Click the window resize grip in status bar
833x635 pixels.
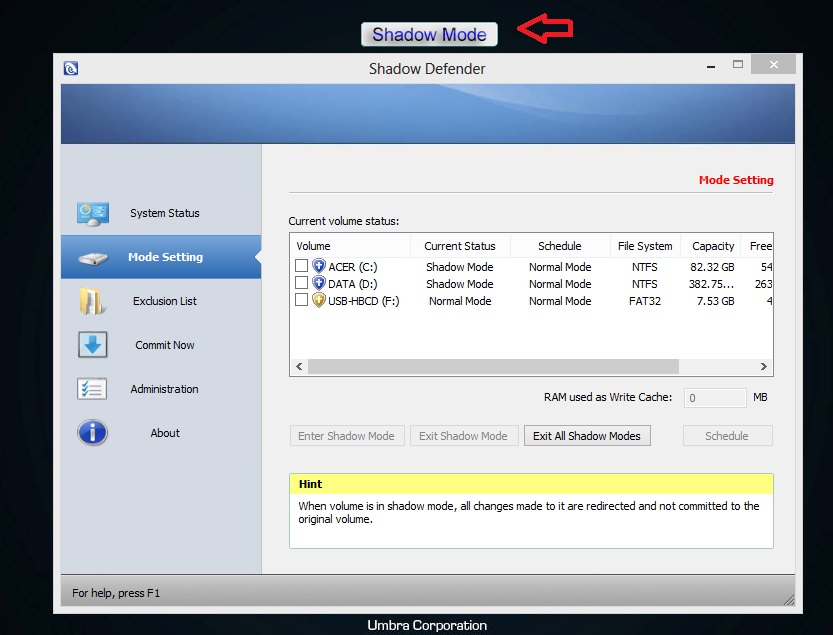(x=789, y=599)
